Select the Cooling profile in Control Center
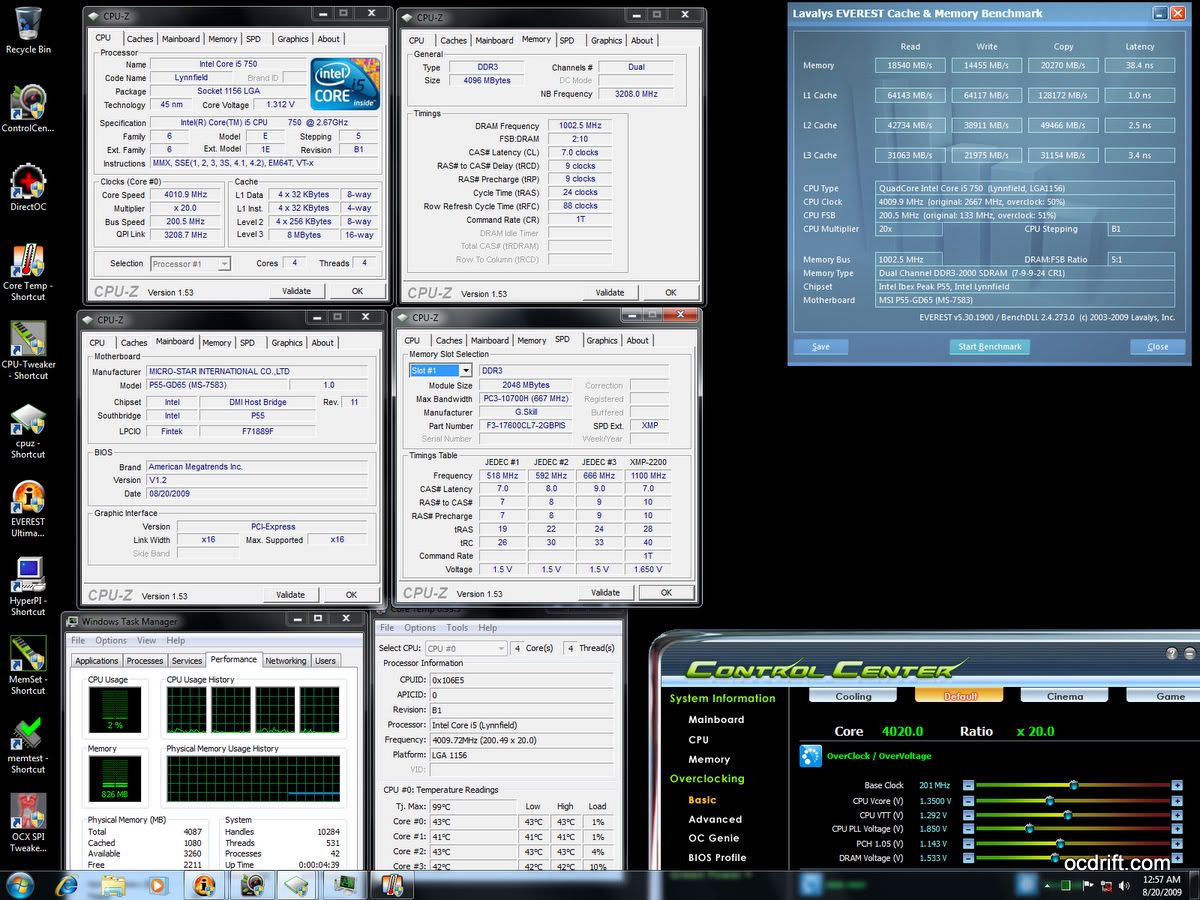The image size is (1200, 900). point(853,696)
